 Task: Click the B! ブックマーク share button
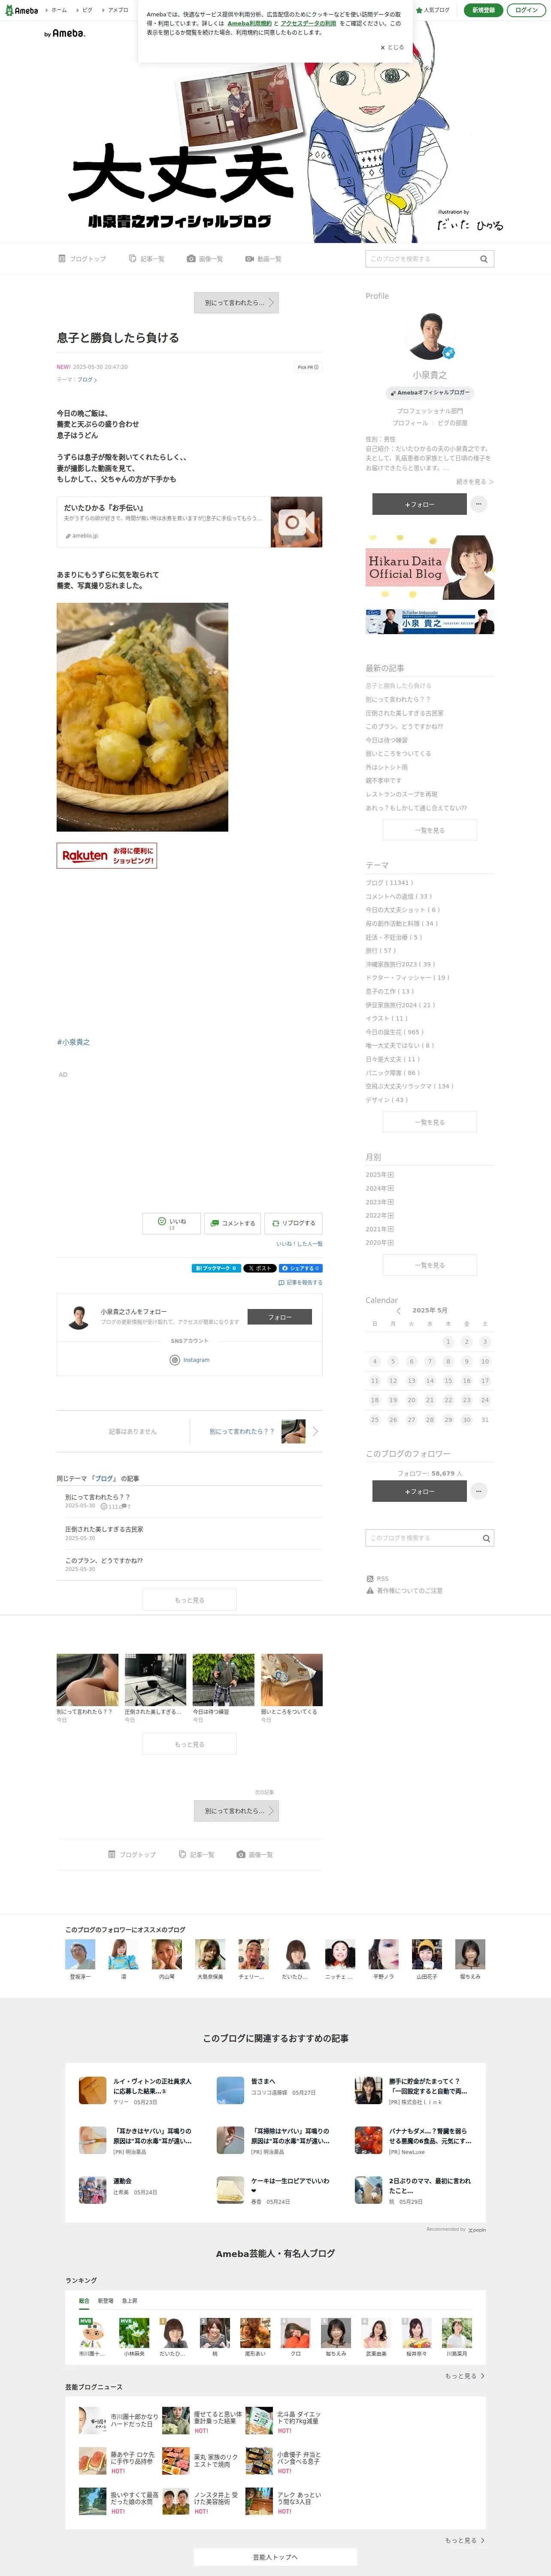pos(216,1268)
